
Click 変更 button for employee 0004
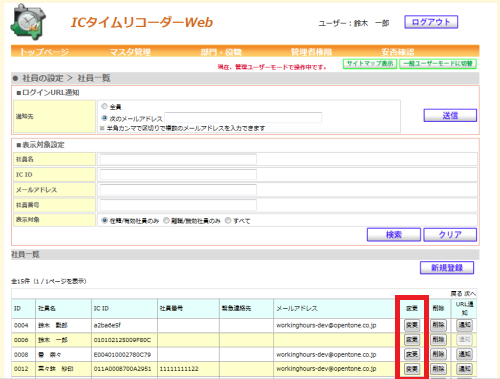pyautogui.click(x=412, y=325)
